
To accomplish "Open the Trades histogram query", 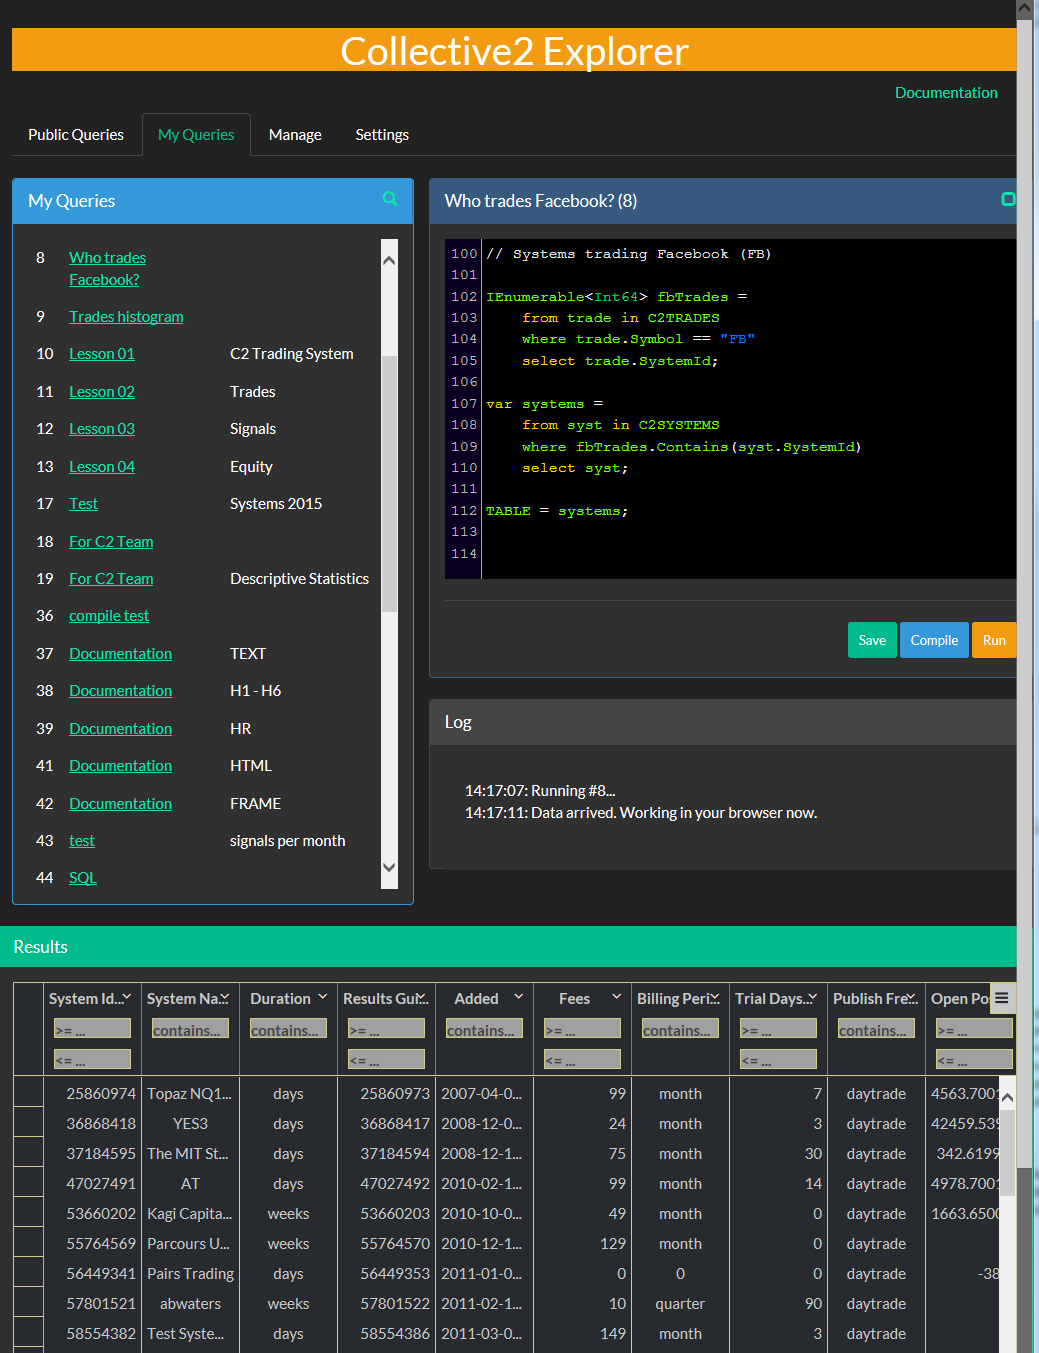I will click(126, 317).
